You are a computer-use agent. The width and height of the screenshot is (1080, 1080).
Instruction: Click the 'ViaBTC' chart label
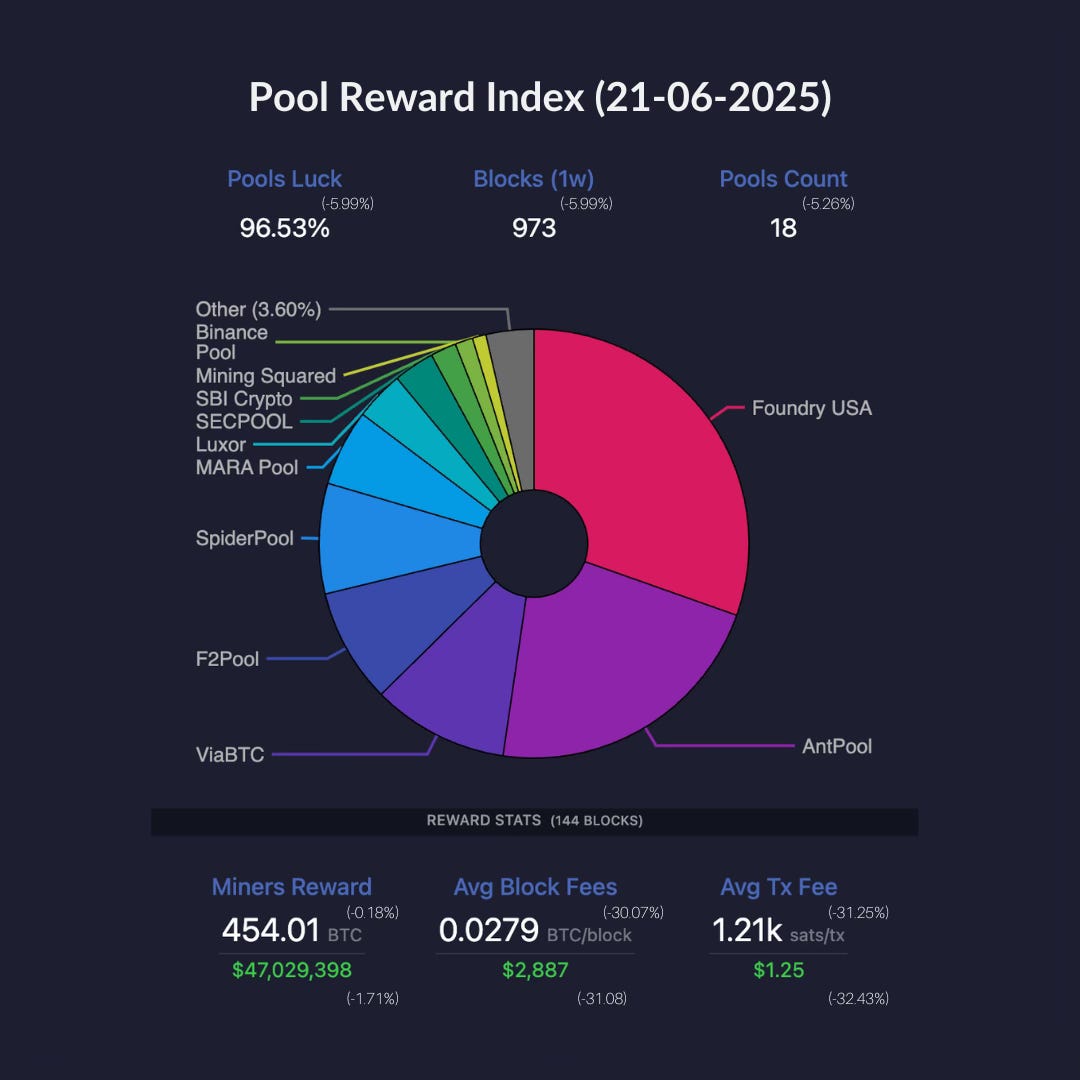pyautogui.click(x=230, y=755)
